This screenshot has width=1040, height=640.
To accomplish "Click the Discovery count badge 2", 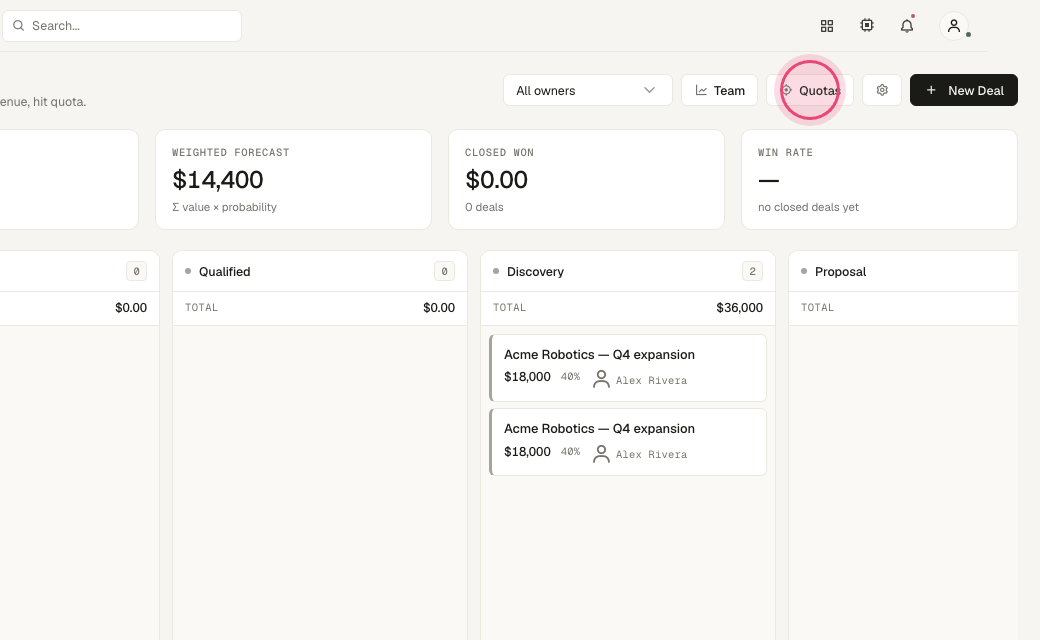I will point(752,271).
